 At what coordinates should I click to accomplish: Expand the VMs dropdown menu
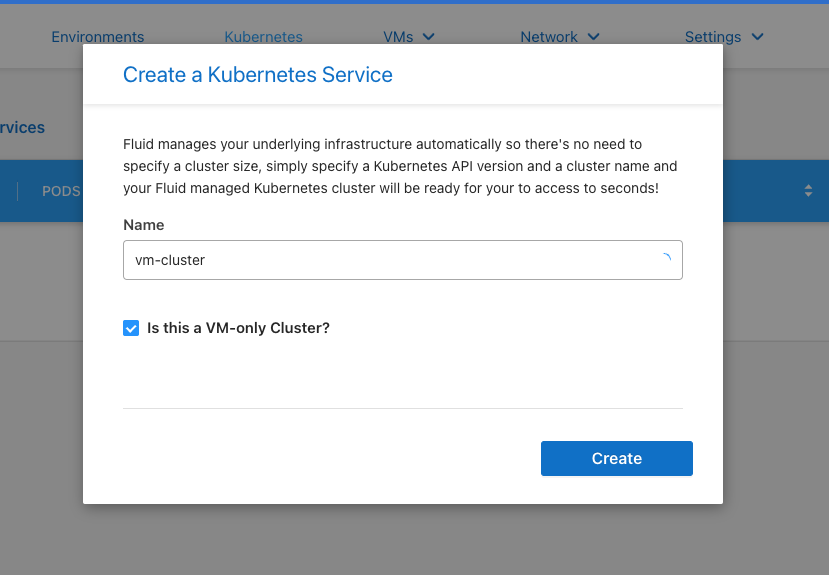[x=409, y=37]
